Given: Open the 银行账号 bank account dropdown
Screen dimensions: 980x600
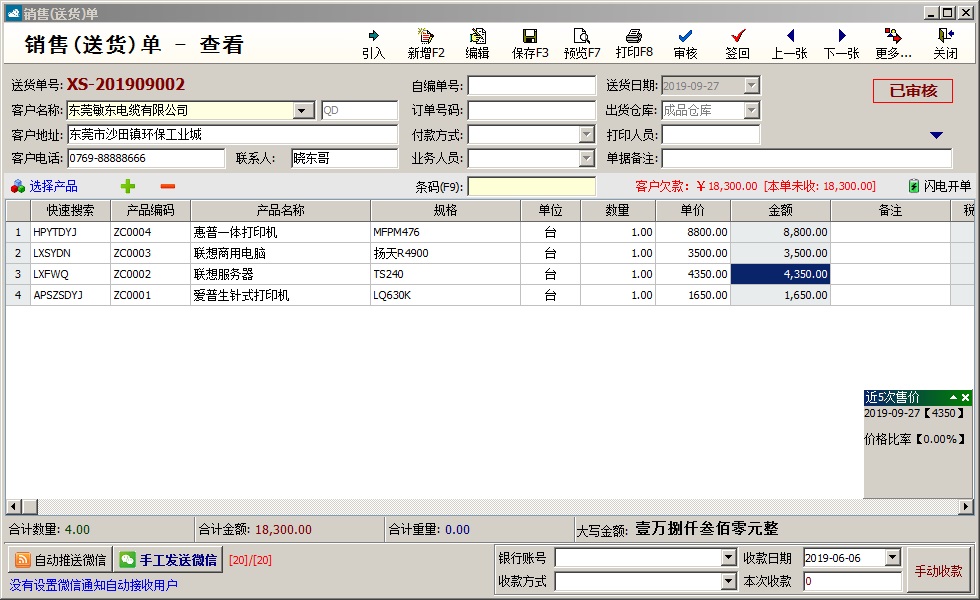Looking at the screenshot, I should [x=728, y=557].
